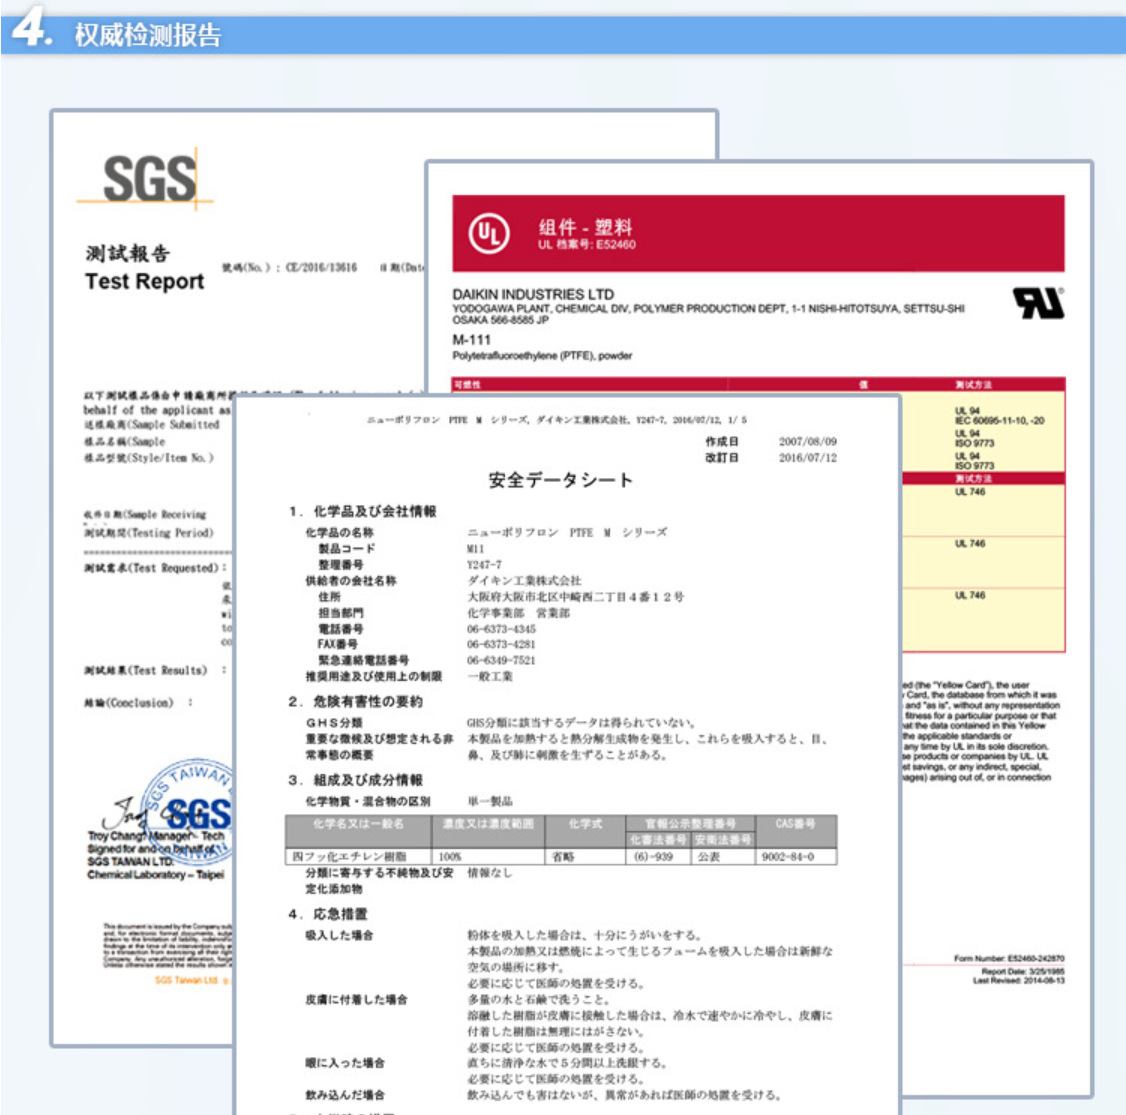Click the orange 'SGS Taiwan Ltd.' footer text

[186, 980]
